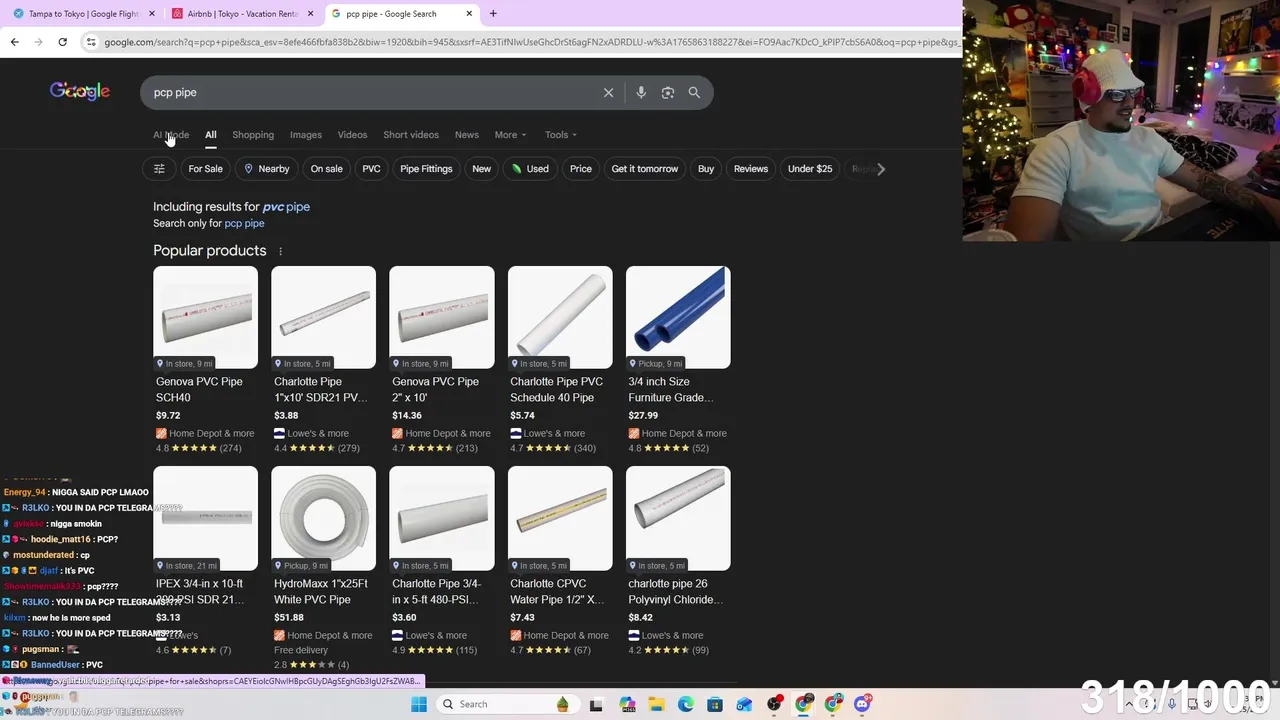Screen dimensions: 1280x720
Task: Search only for pcp pipe link
Action: tap(244, 224)
